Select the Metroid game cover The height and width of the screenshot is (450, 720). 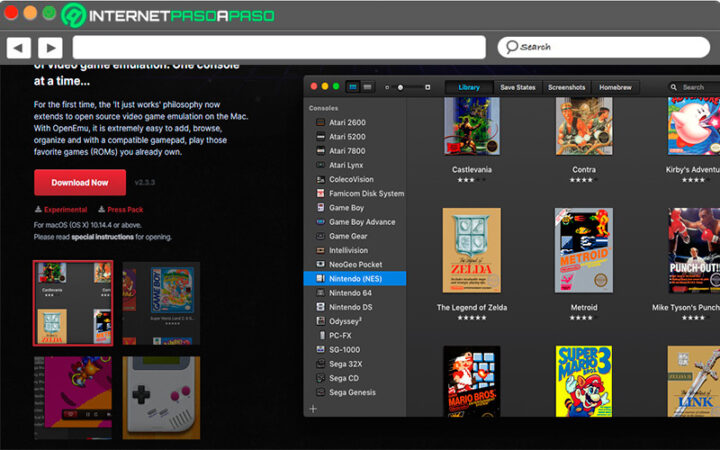(583, 250)
